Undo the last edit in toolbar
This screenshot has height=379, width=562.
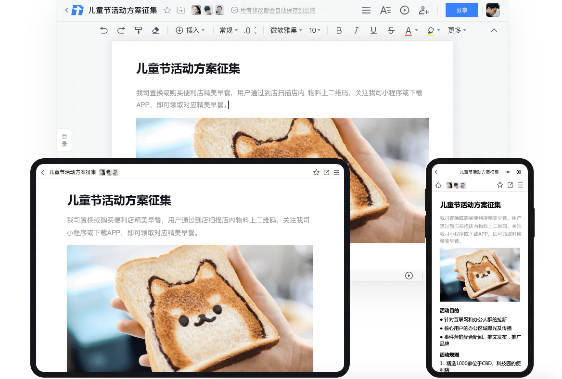(104, 30)
